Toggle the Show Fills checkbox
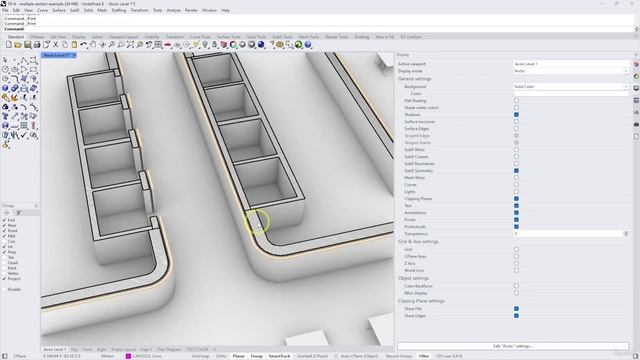This screenshot has width=640, height=360. click(516, 309)
